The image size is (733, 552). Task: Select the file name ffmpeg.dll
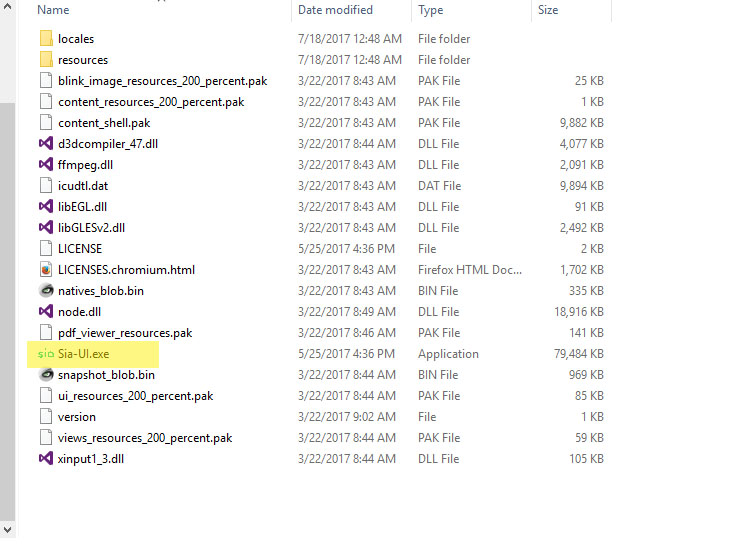86,165
